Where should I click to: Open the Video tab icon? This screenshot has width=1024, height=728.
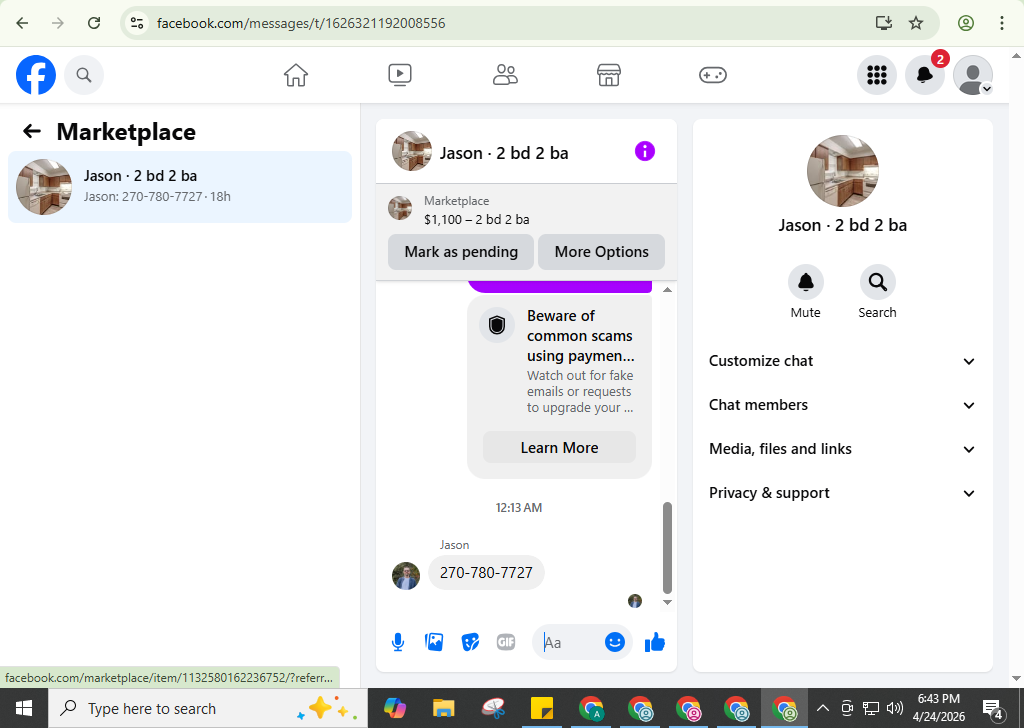(x=400, y=75)
